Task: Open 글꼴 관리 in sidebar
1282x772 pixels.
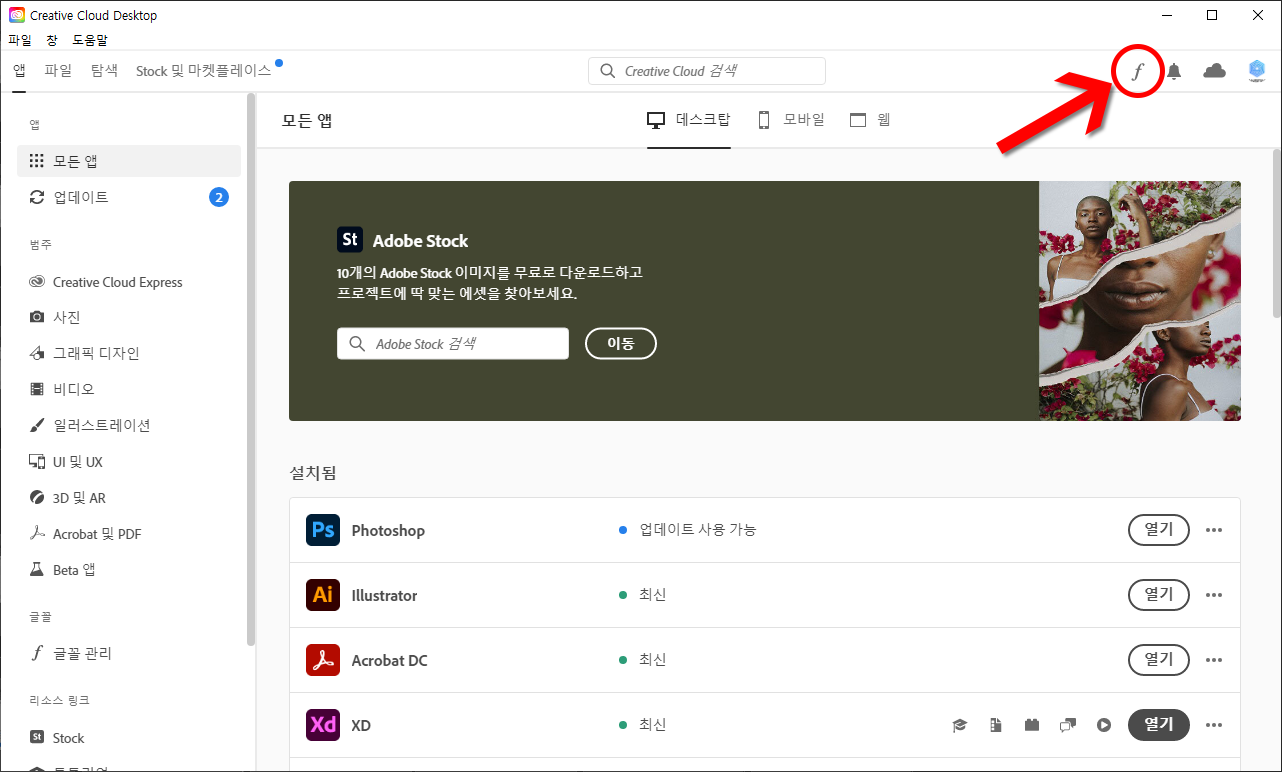Action: coord(129,653)
